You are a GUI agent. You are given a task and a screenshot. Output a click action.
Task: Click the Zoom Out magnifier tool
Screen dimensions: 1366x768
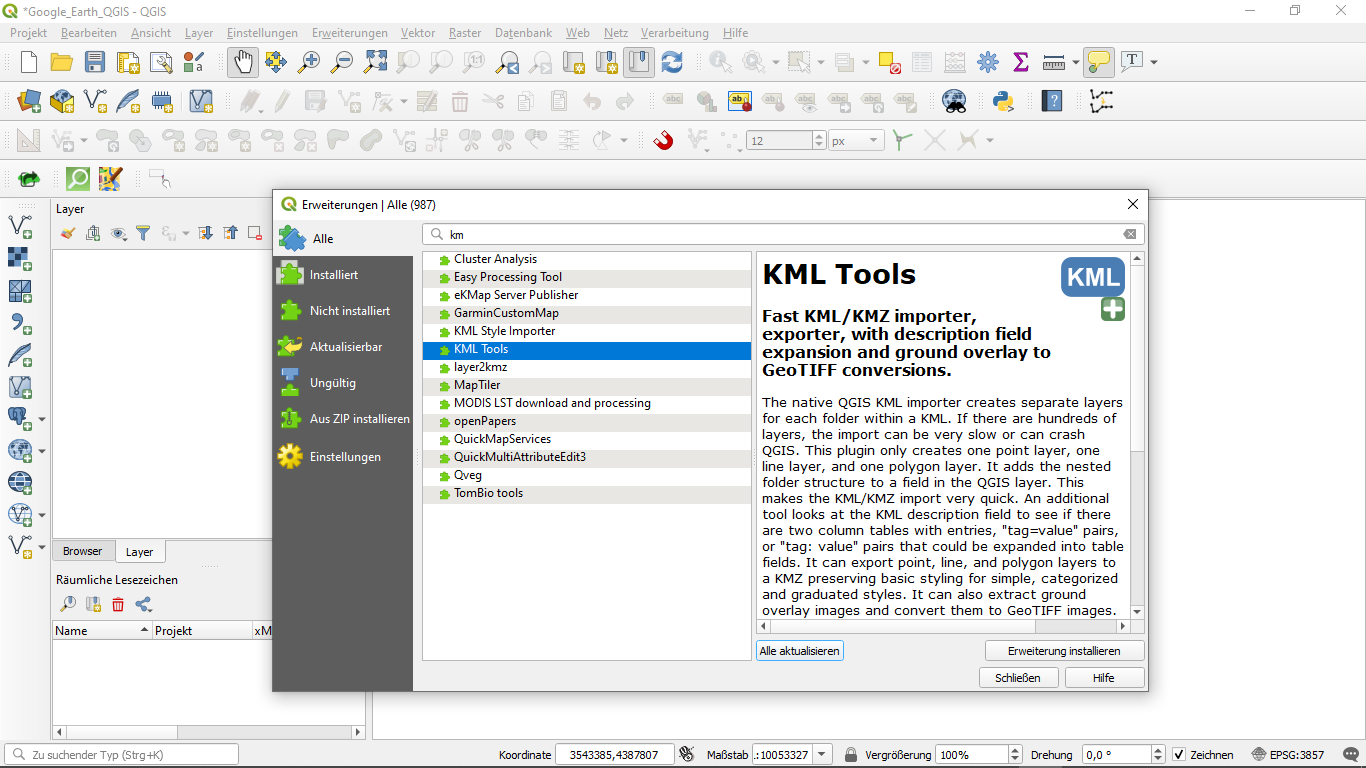342,62
